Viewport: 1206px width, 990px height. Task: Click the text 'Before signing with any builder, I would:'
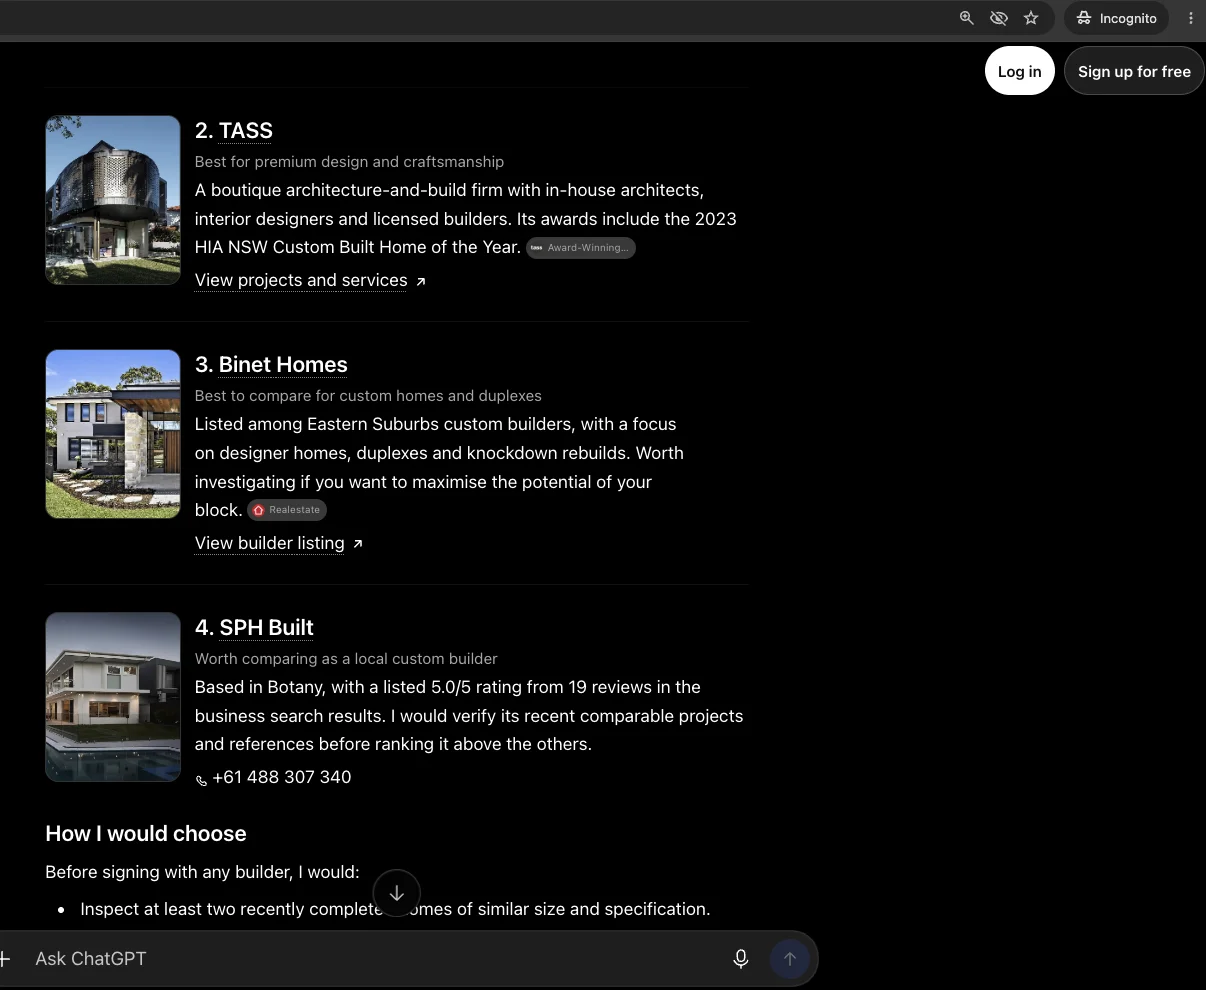pos(202,872)
